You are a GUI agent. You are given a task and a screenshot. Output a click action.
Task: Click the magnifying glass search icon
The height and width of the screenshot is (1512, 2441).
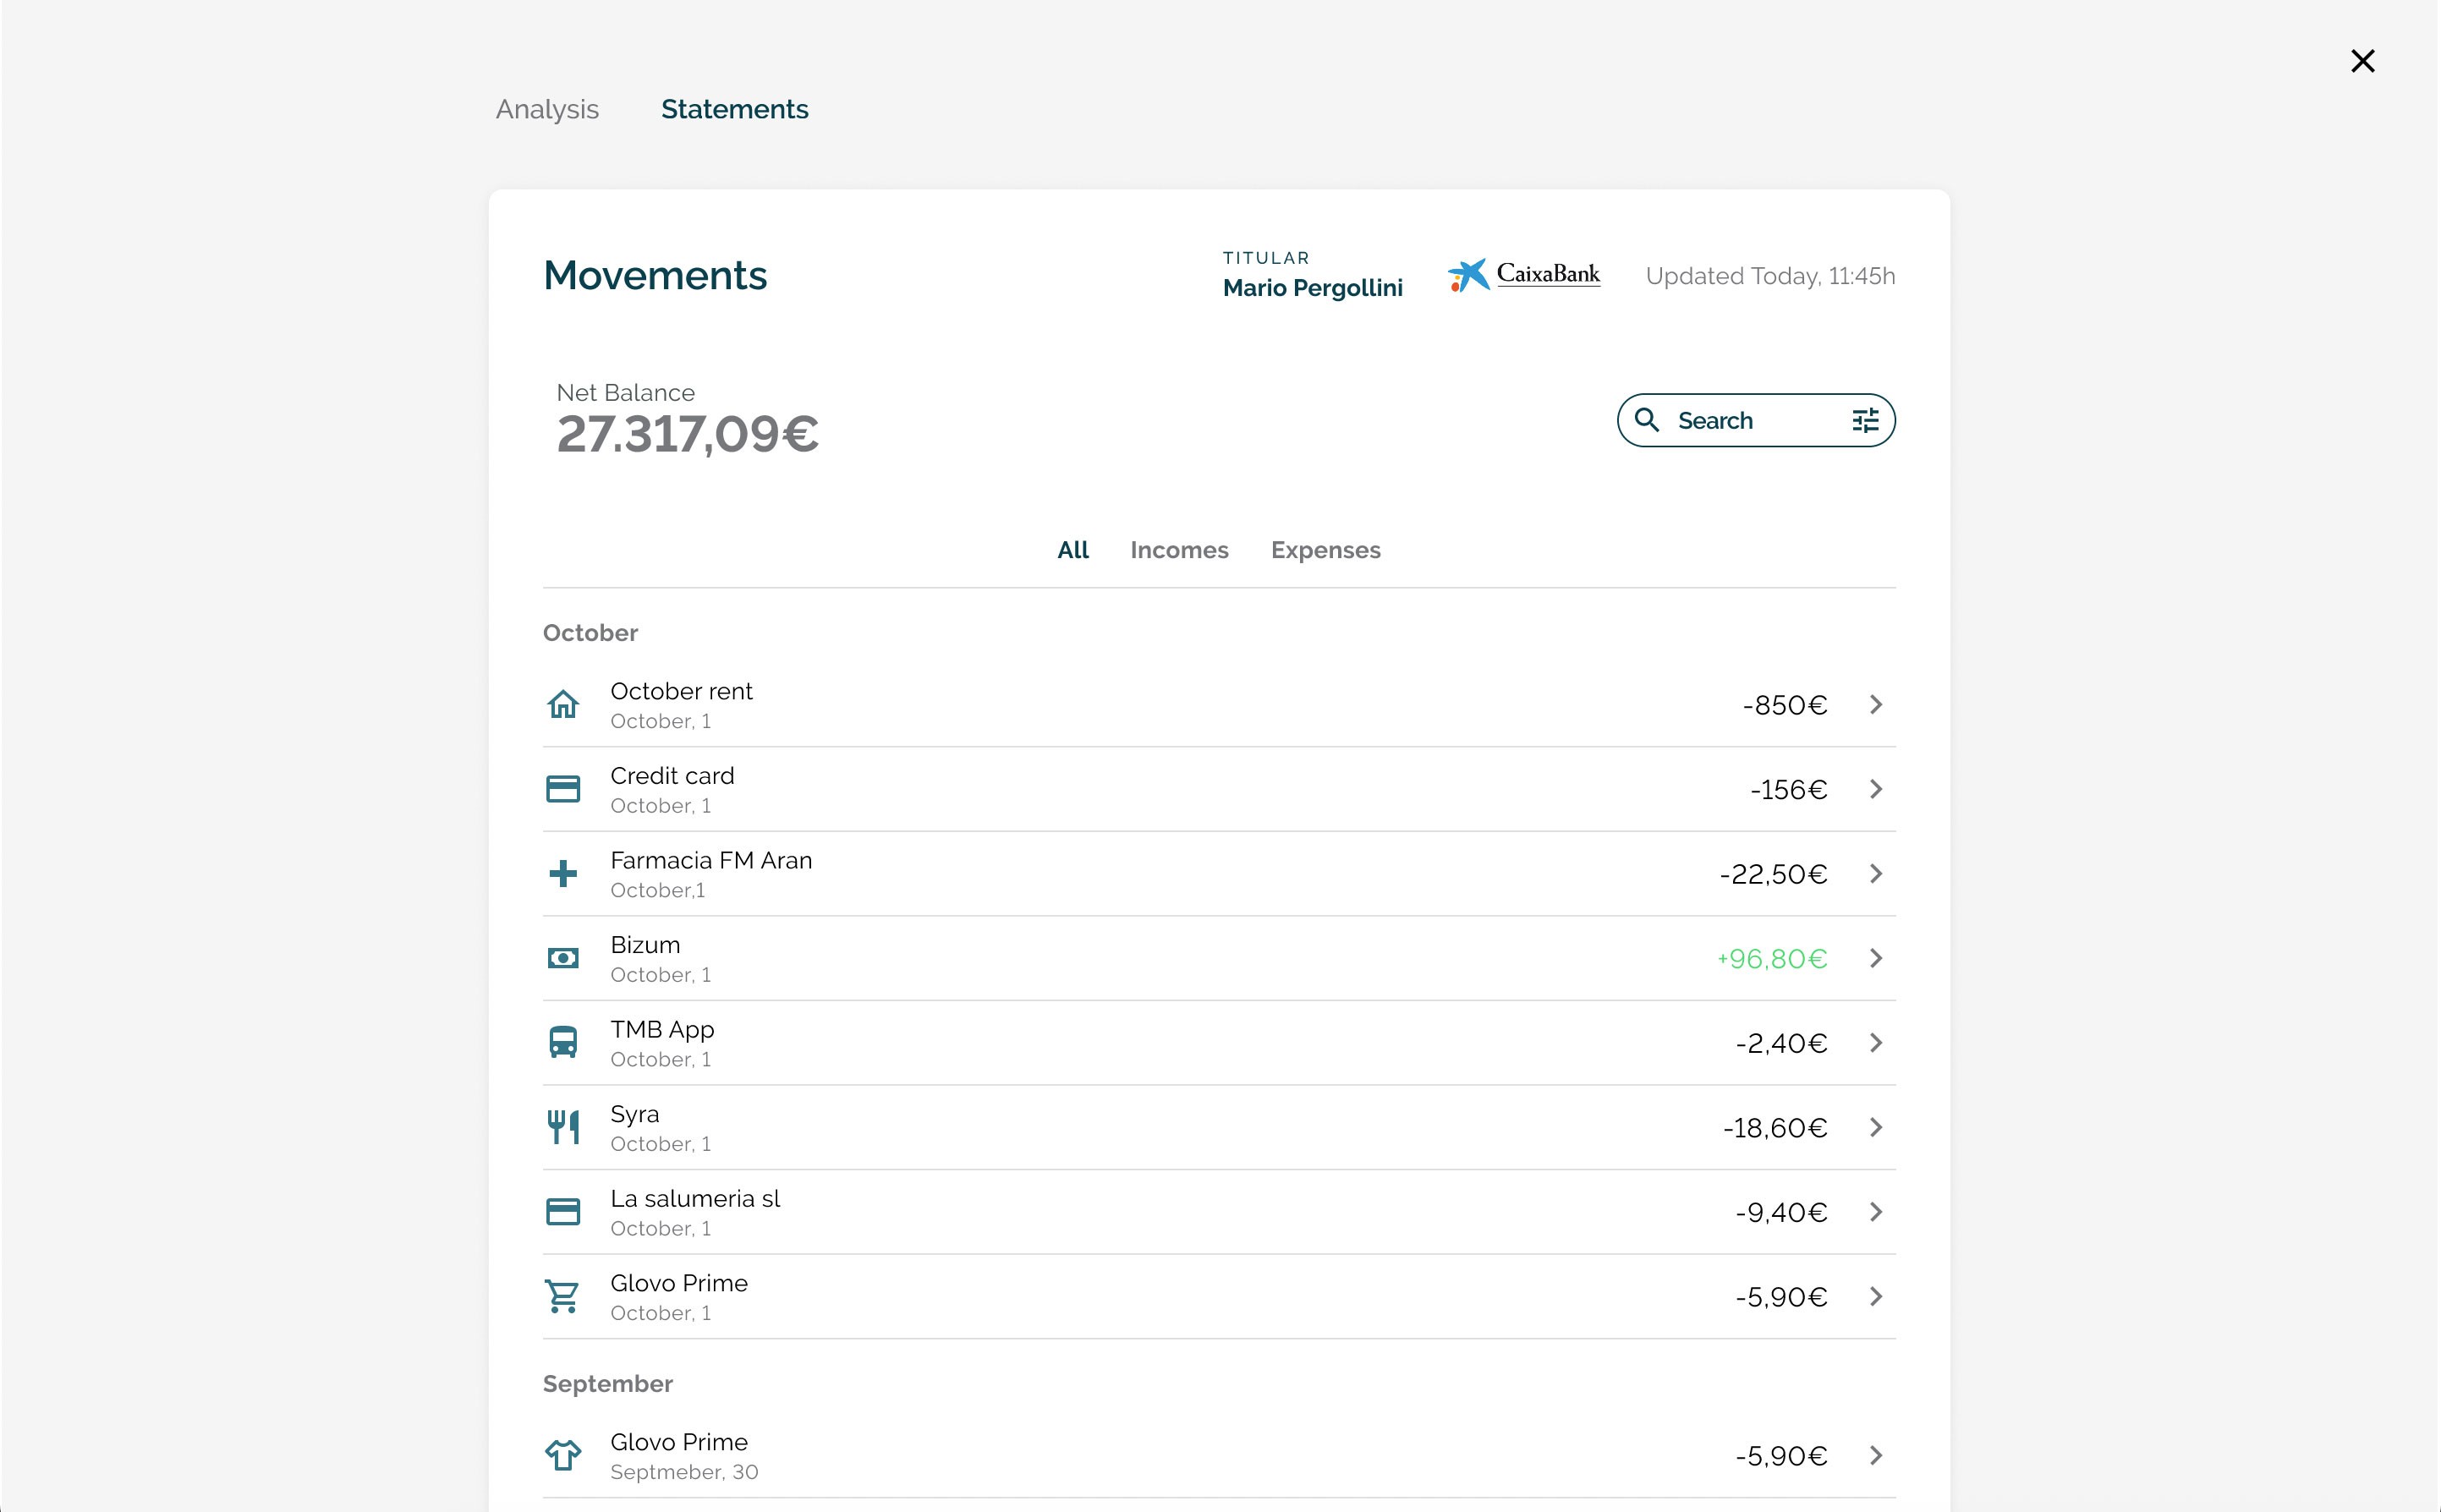(1646, 420)
